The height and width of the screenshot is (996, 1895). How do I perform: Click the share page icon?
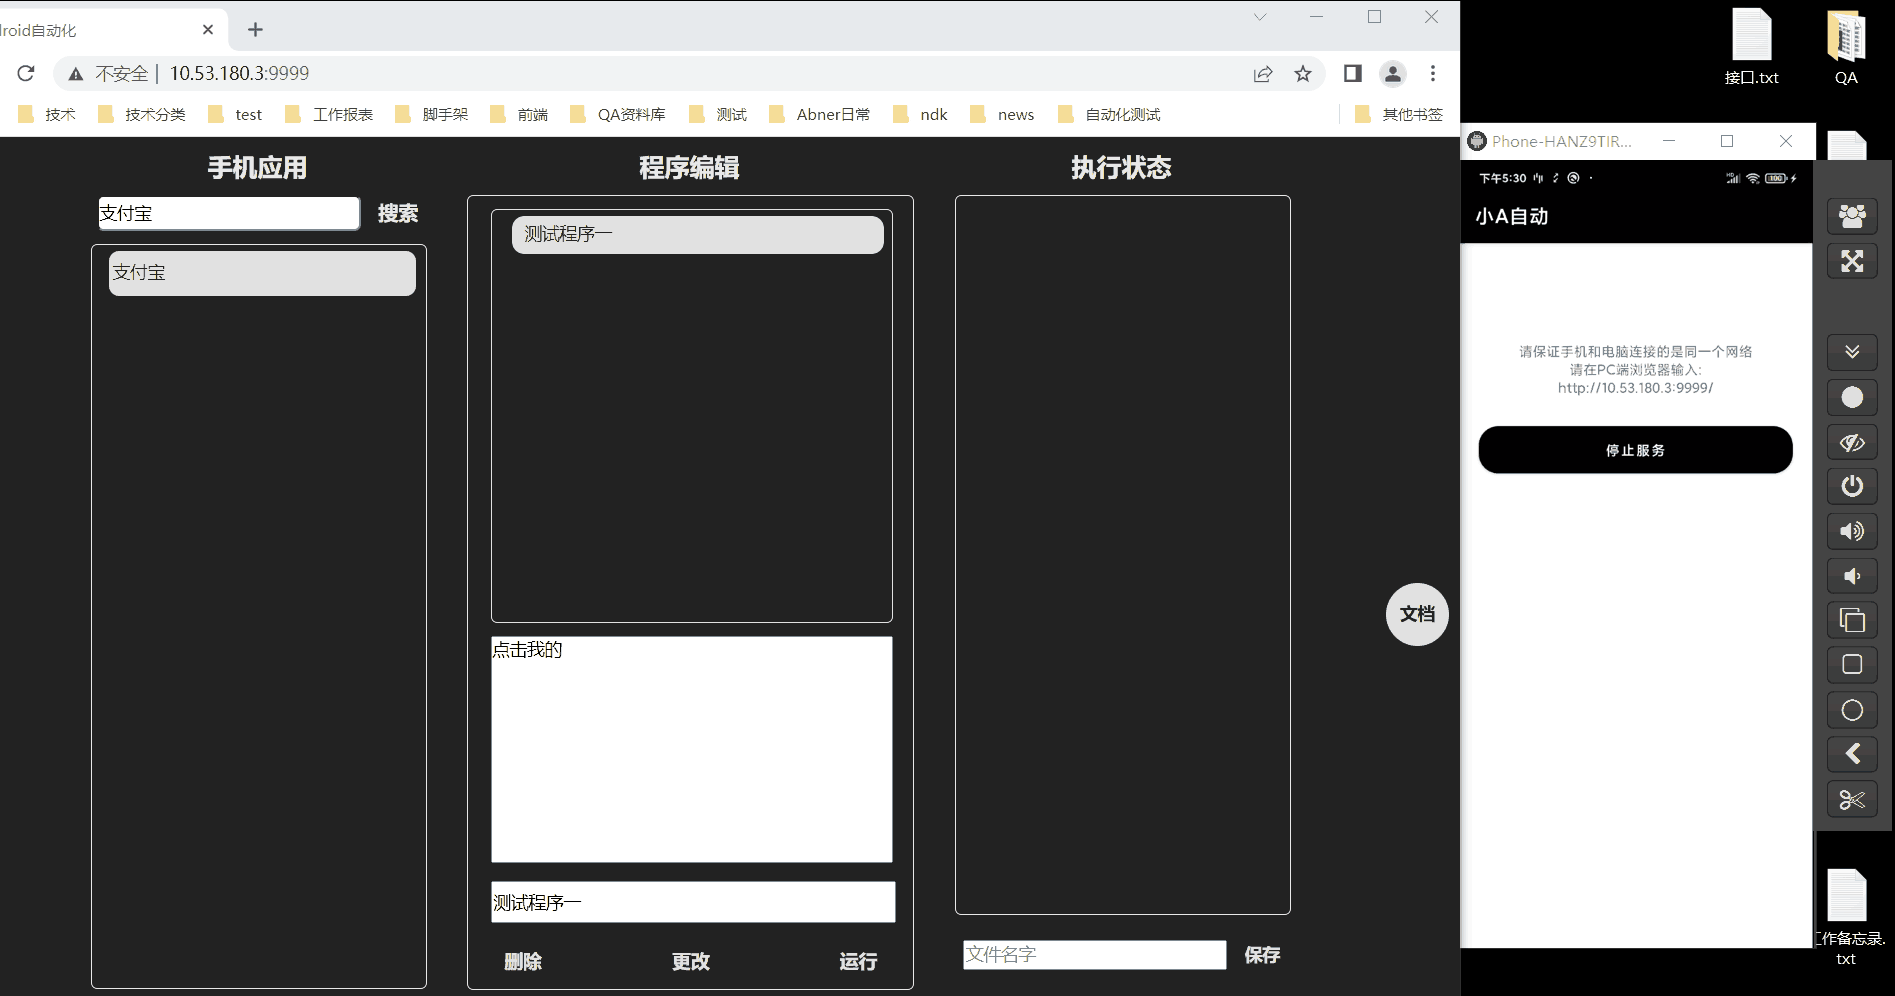click(1263, 74)
